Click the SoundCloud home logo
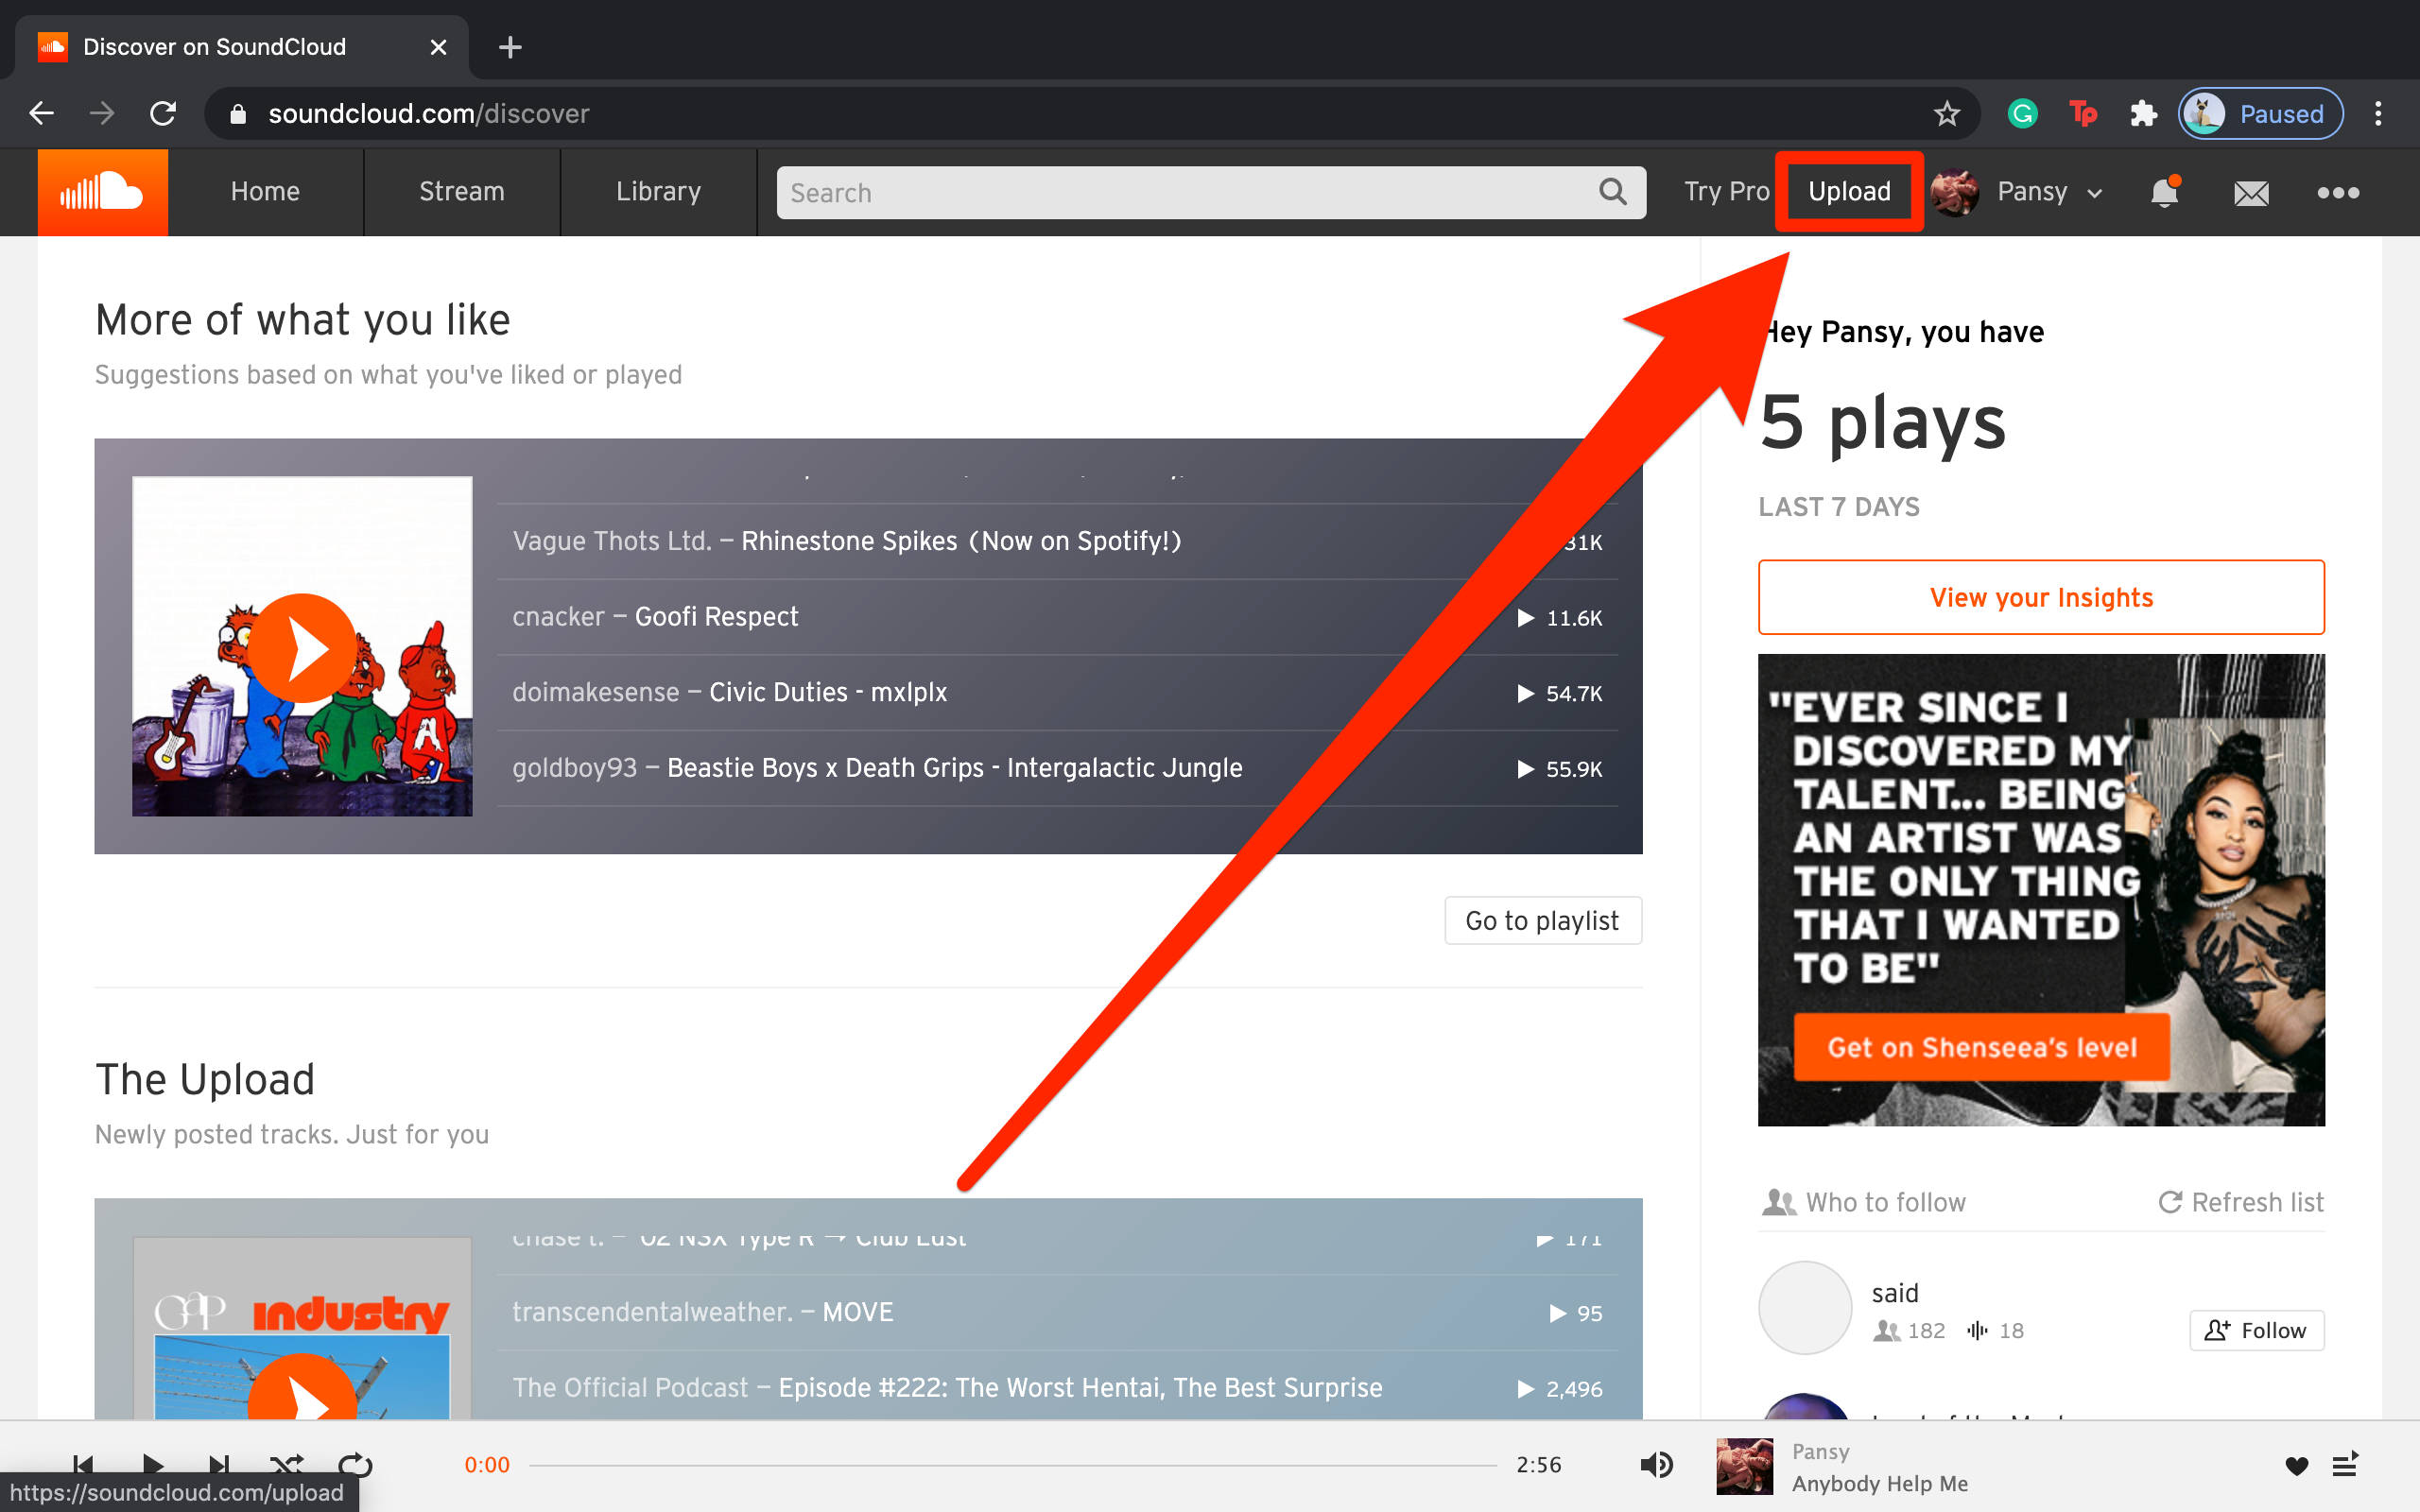This screenshot has height=1512, width=2420. point(101,192)
